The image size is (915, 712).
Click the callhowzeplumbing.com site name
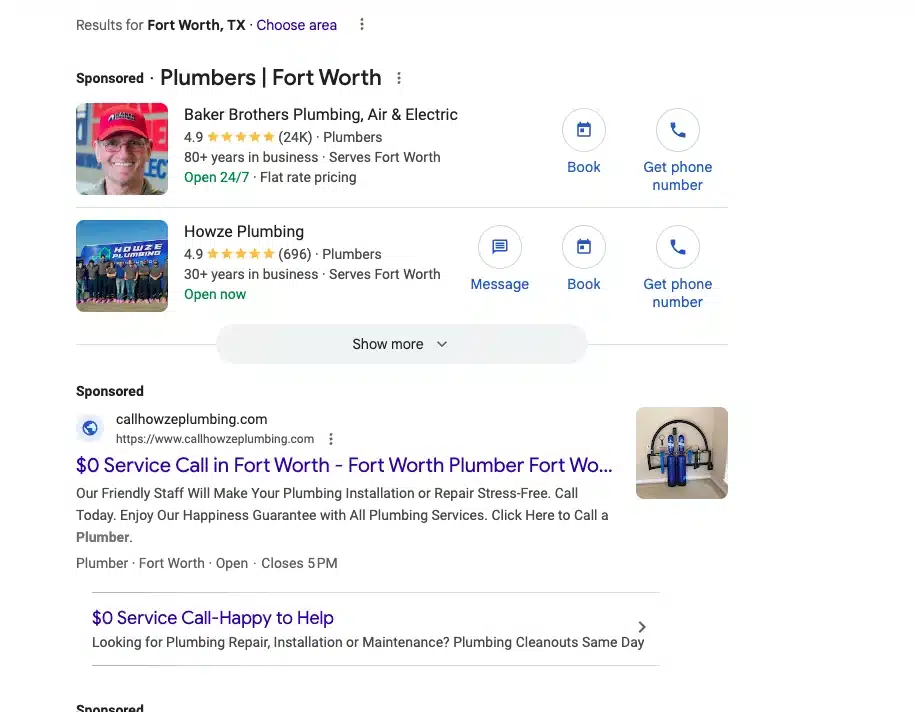tap(191, 419)
